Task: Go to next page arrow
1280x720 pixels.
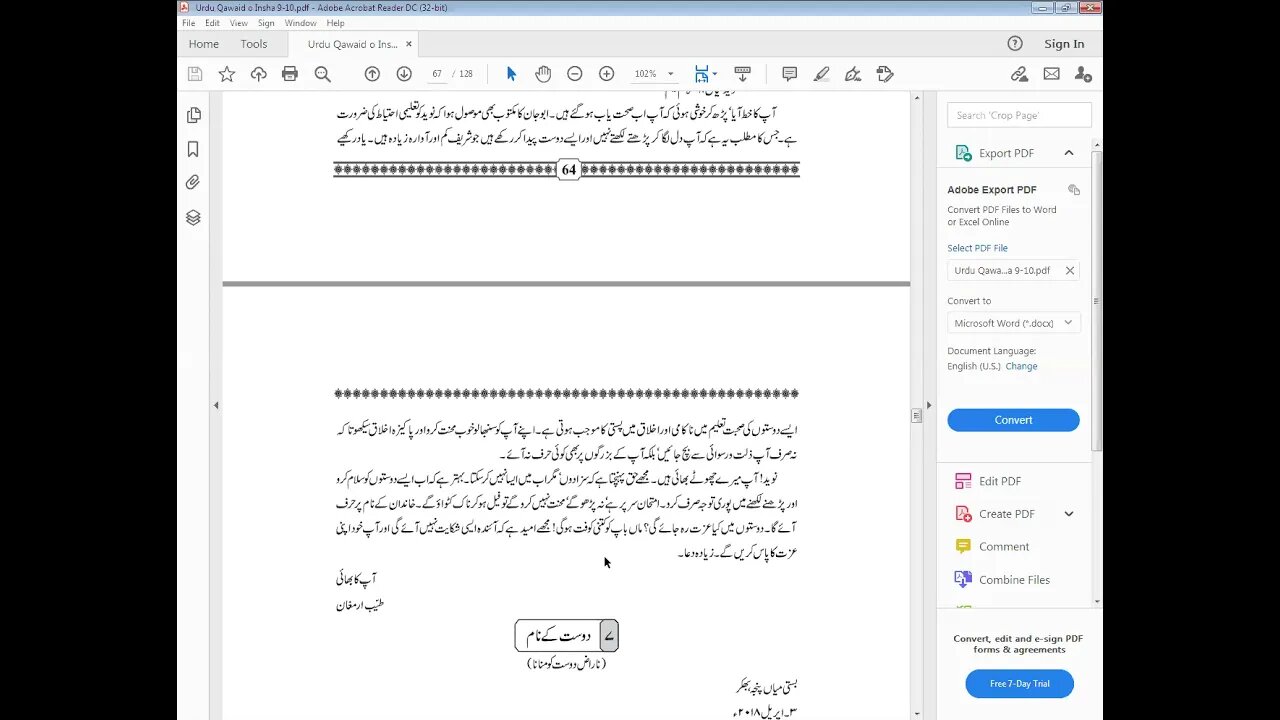Action: click(x=404, y=74)
